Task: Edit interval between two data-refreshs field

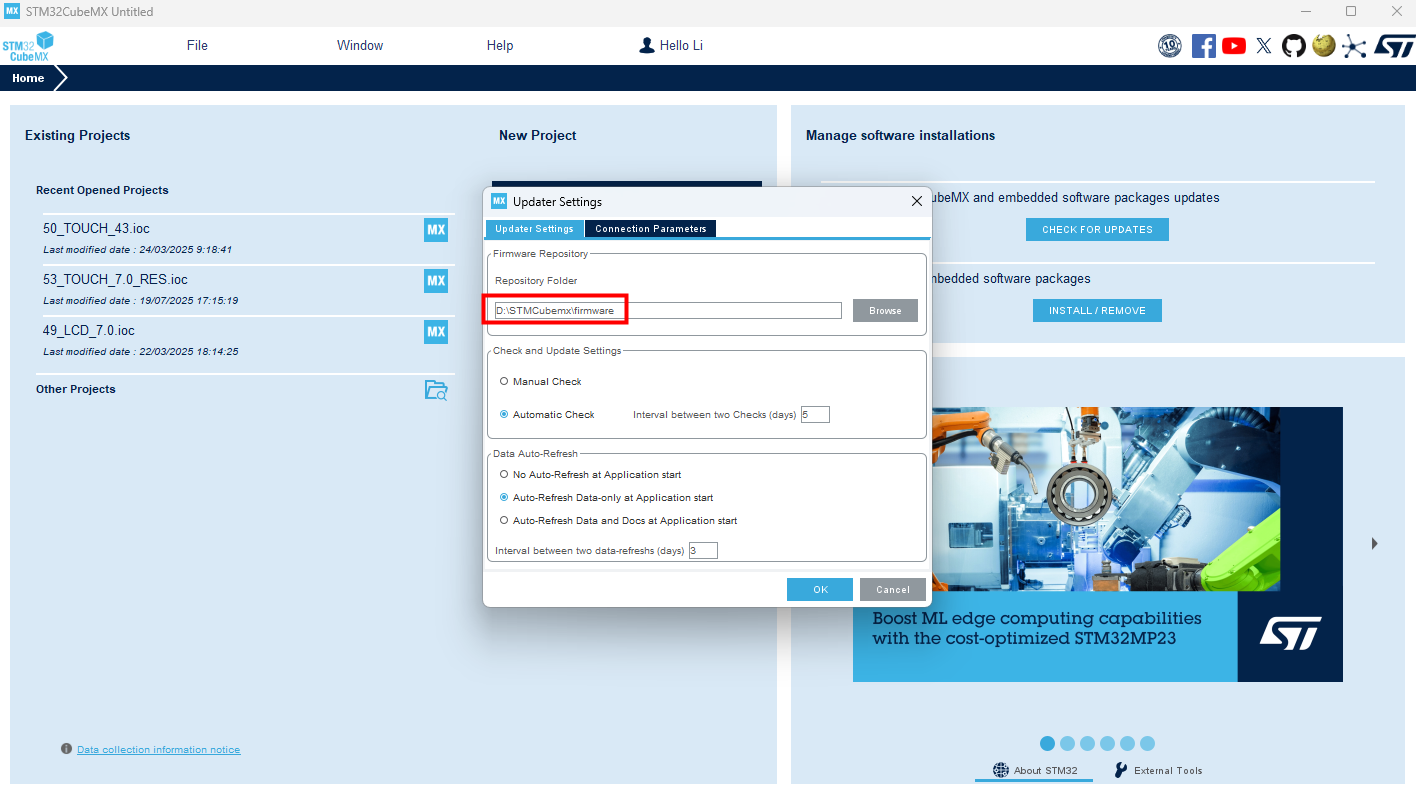Action: [x=703, y=551]
